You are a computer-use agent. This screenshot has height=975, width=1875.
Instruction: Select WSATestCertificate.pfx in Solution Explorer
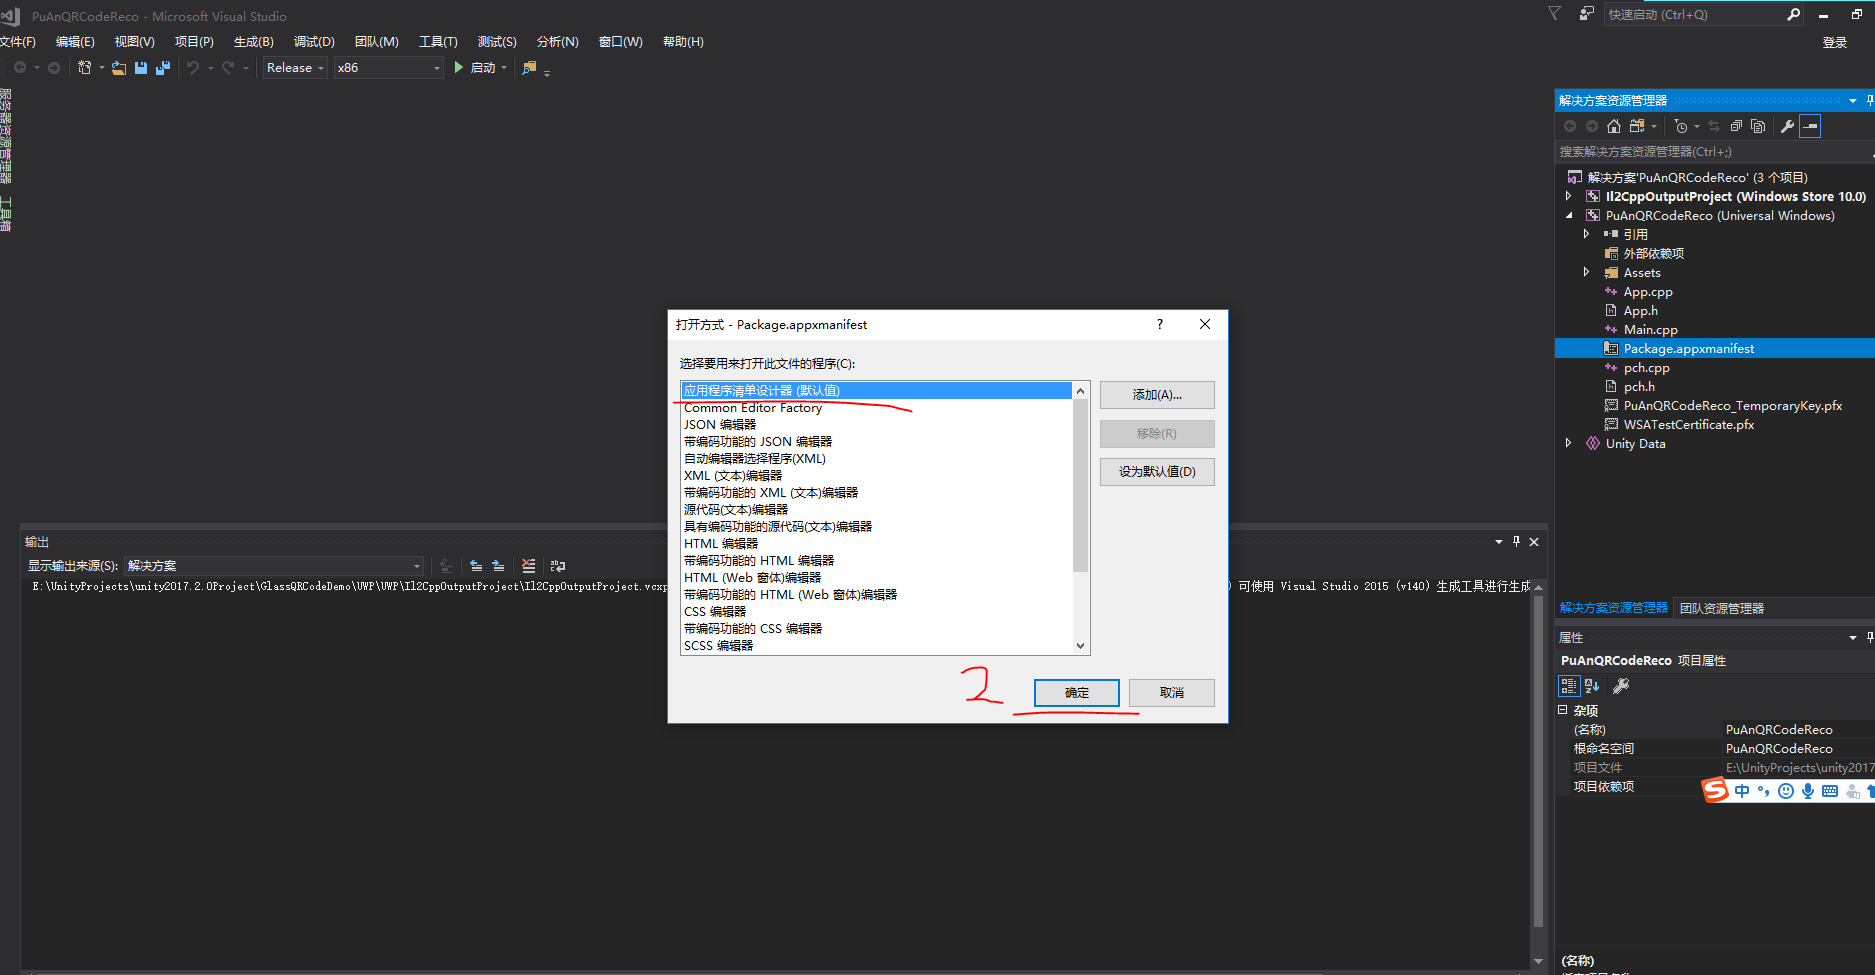point(1689,425)
